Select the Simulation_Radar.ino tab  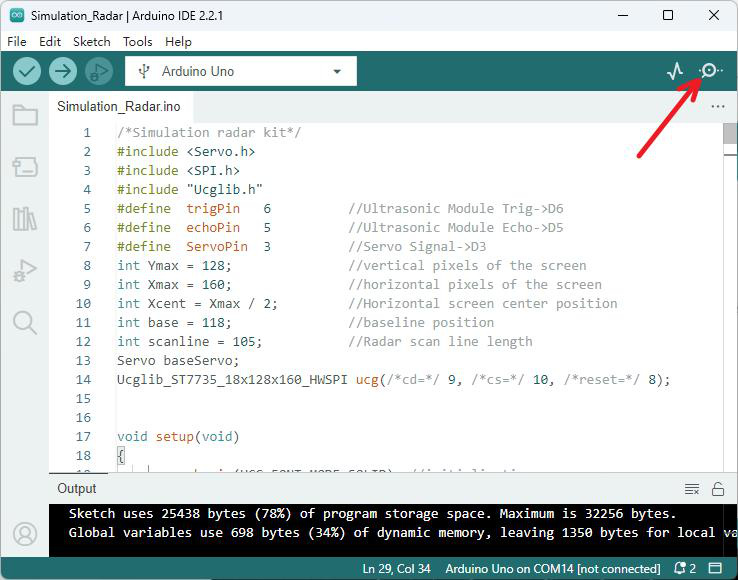(119, 106)
